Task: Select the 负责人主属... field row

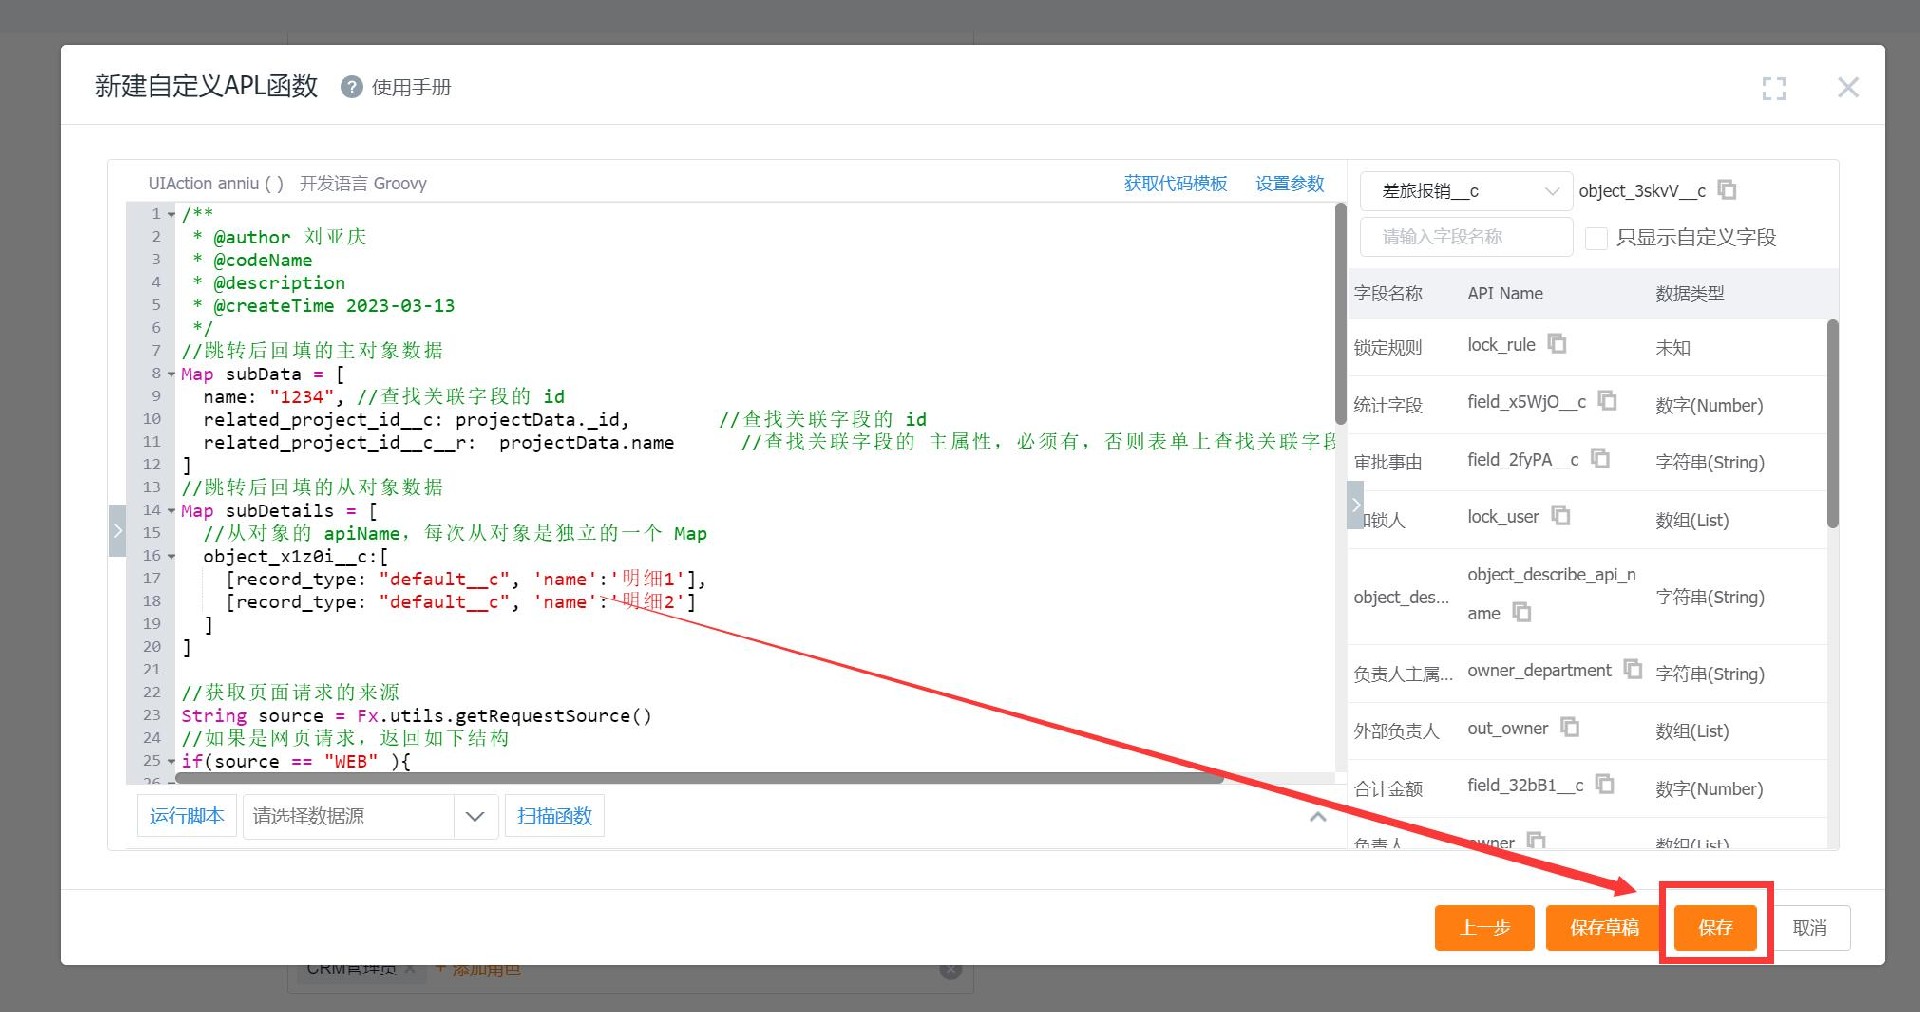Action: (x=1587, y=674)
